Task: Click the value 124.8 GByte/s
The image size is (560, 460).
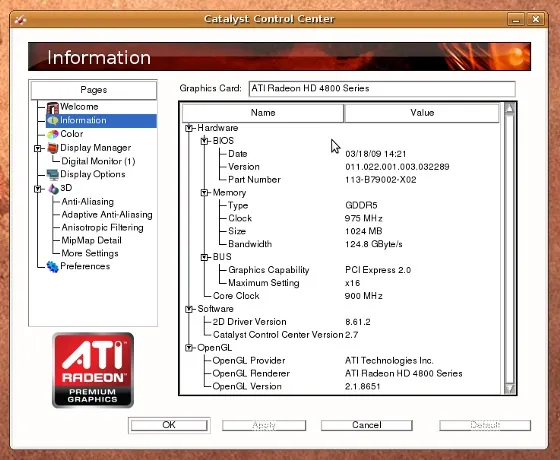Action: point(374,244)
